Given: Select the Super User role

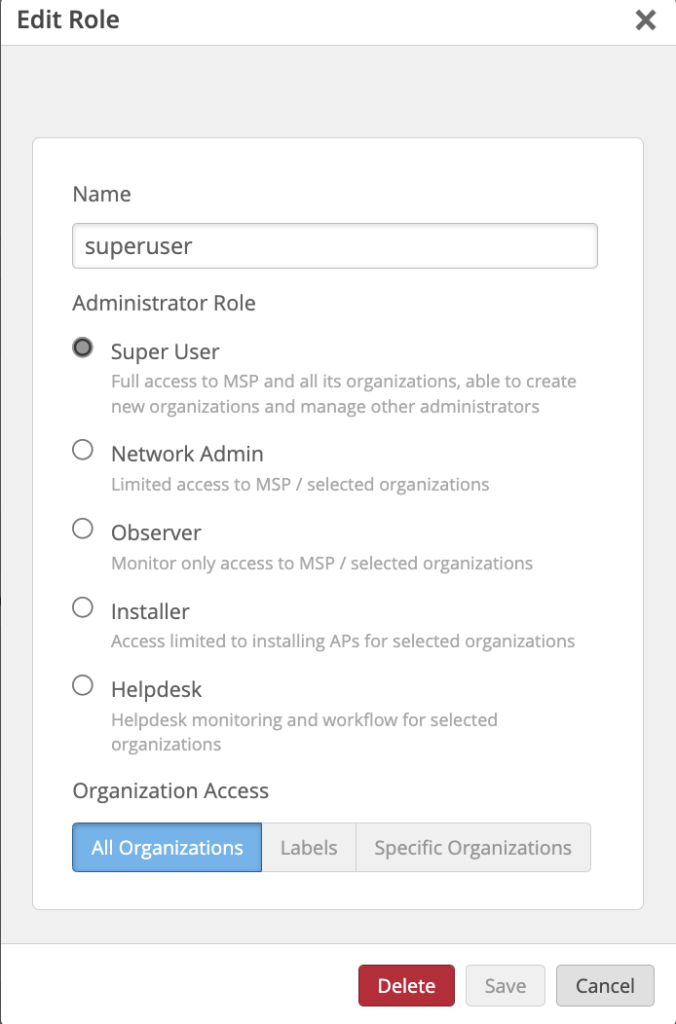Looking at the screenshot, I should click(82, 348).
